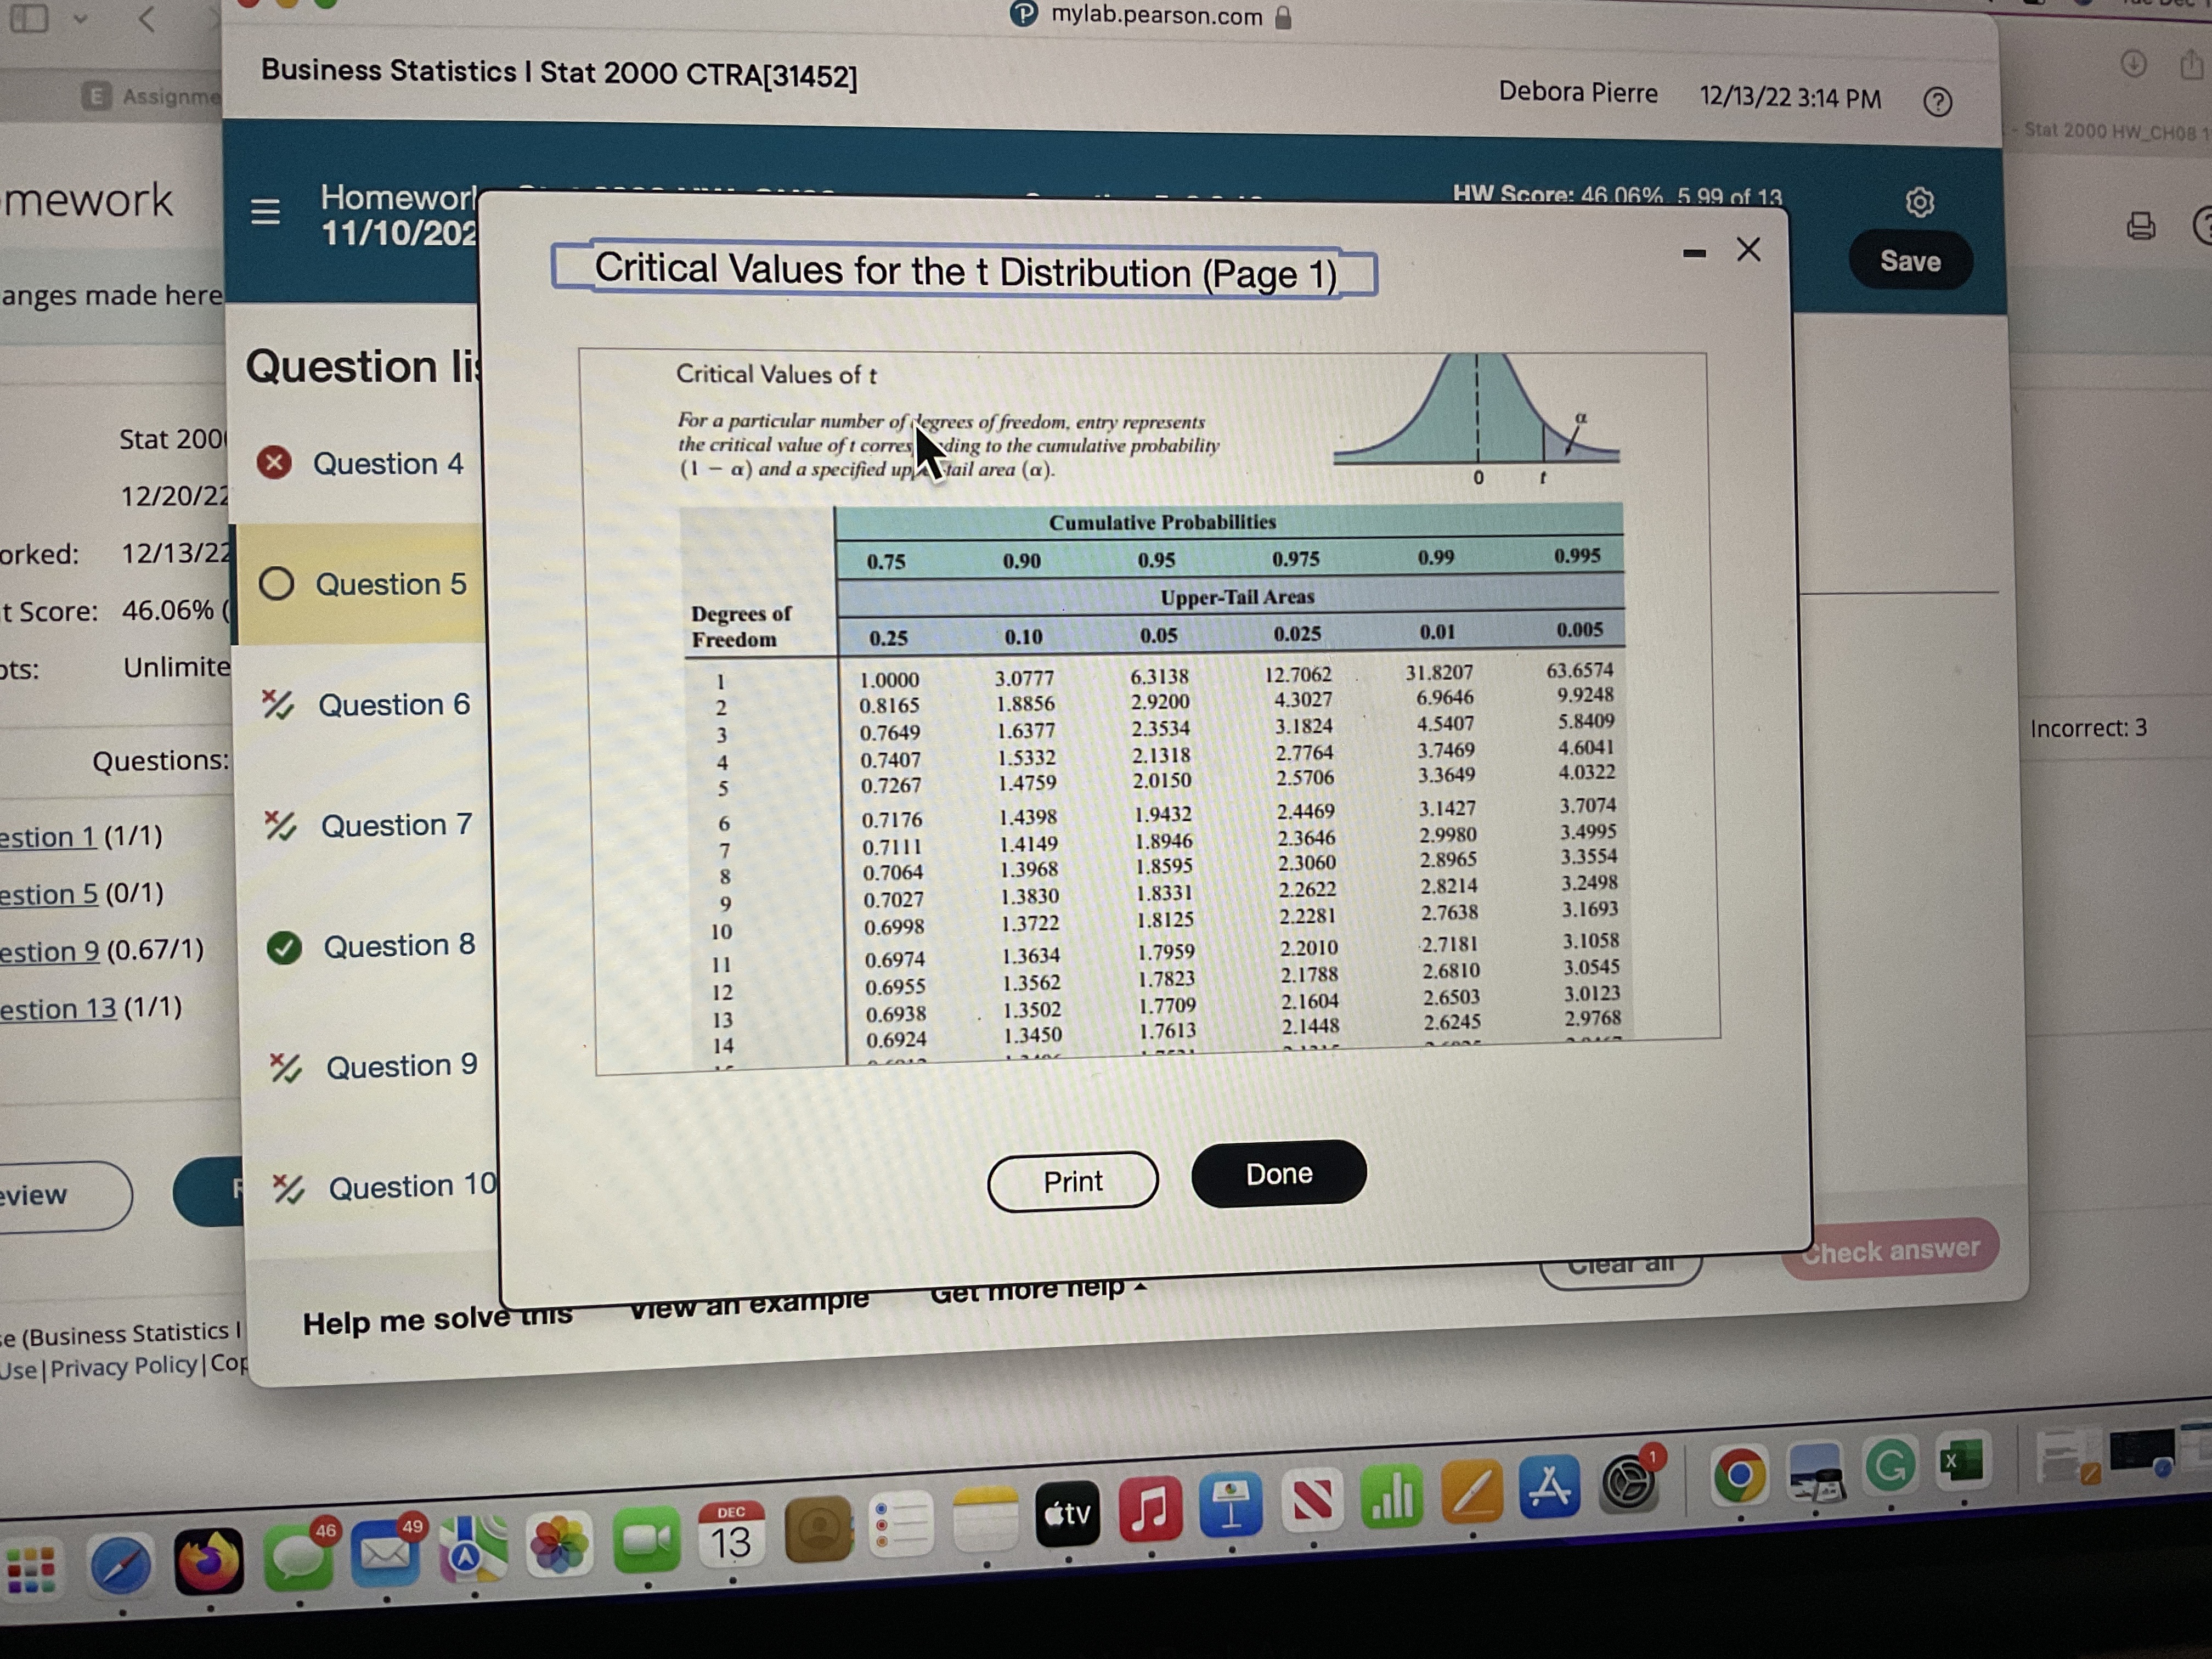Viewport: 2212px width, 1659px height.
Task: Select Question 4 marked incorrect
Action: coord(387,464)
